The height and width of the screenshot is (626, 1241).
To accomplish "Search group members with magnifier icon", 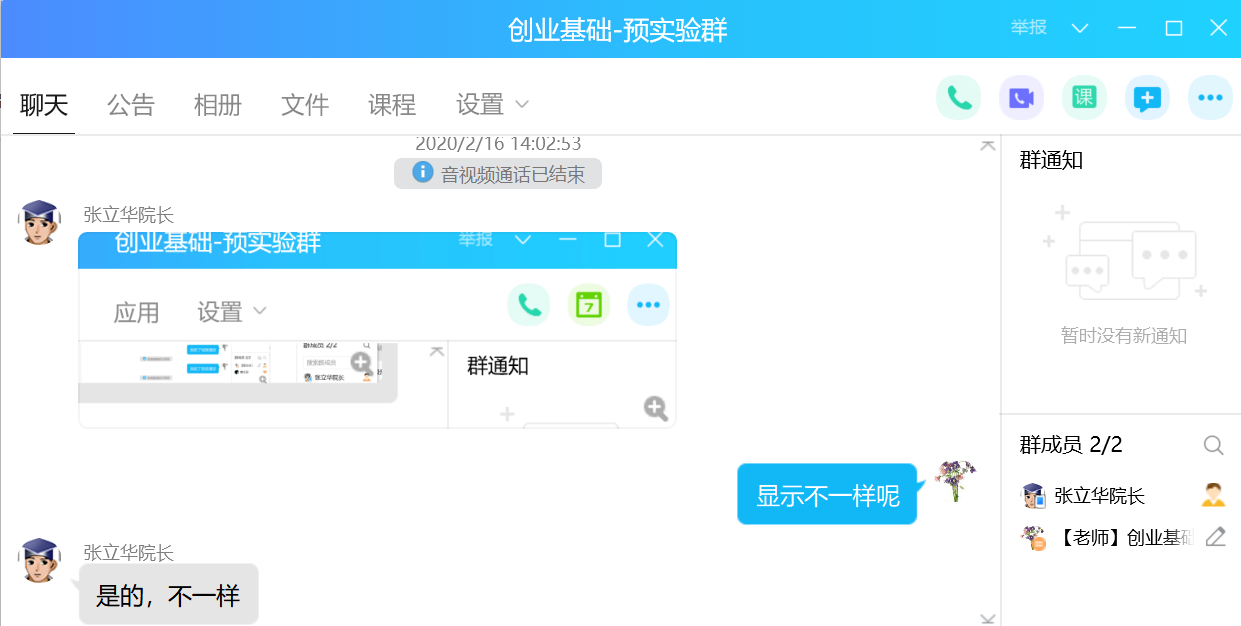I will click(1213, 445).
